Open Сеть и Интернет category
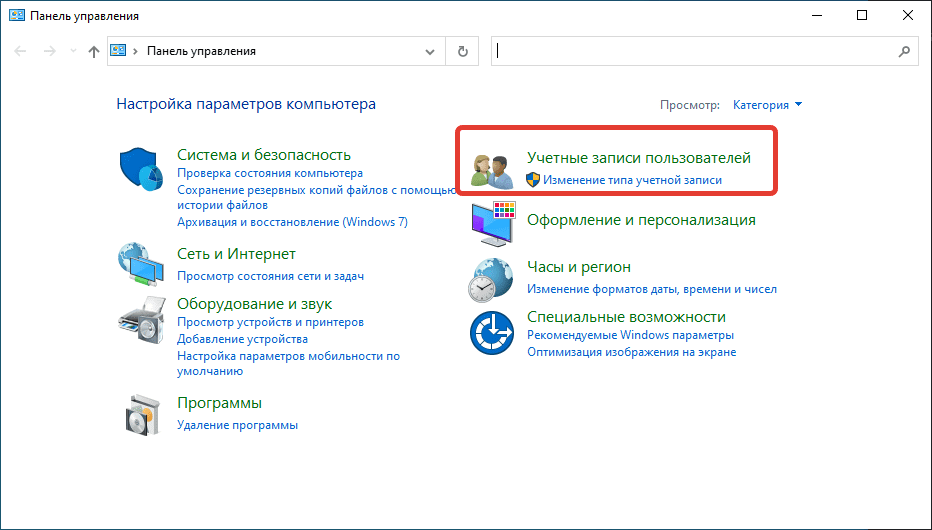 click(x=236, y=254)
